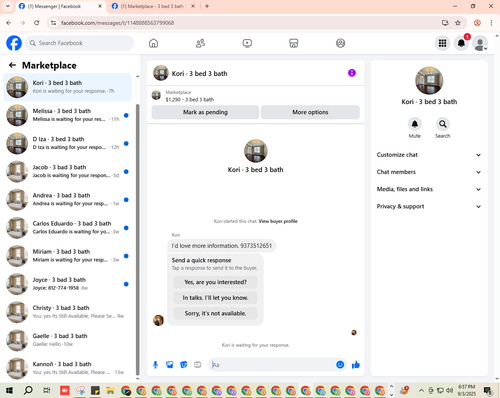Click Mark as pending button

coord(205,112)
